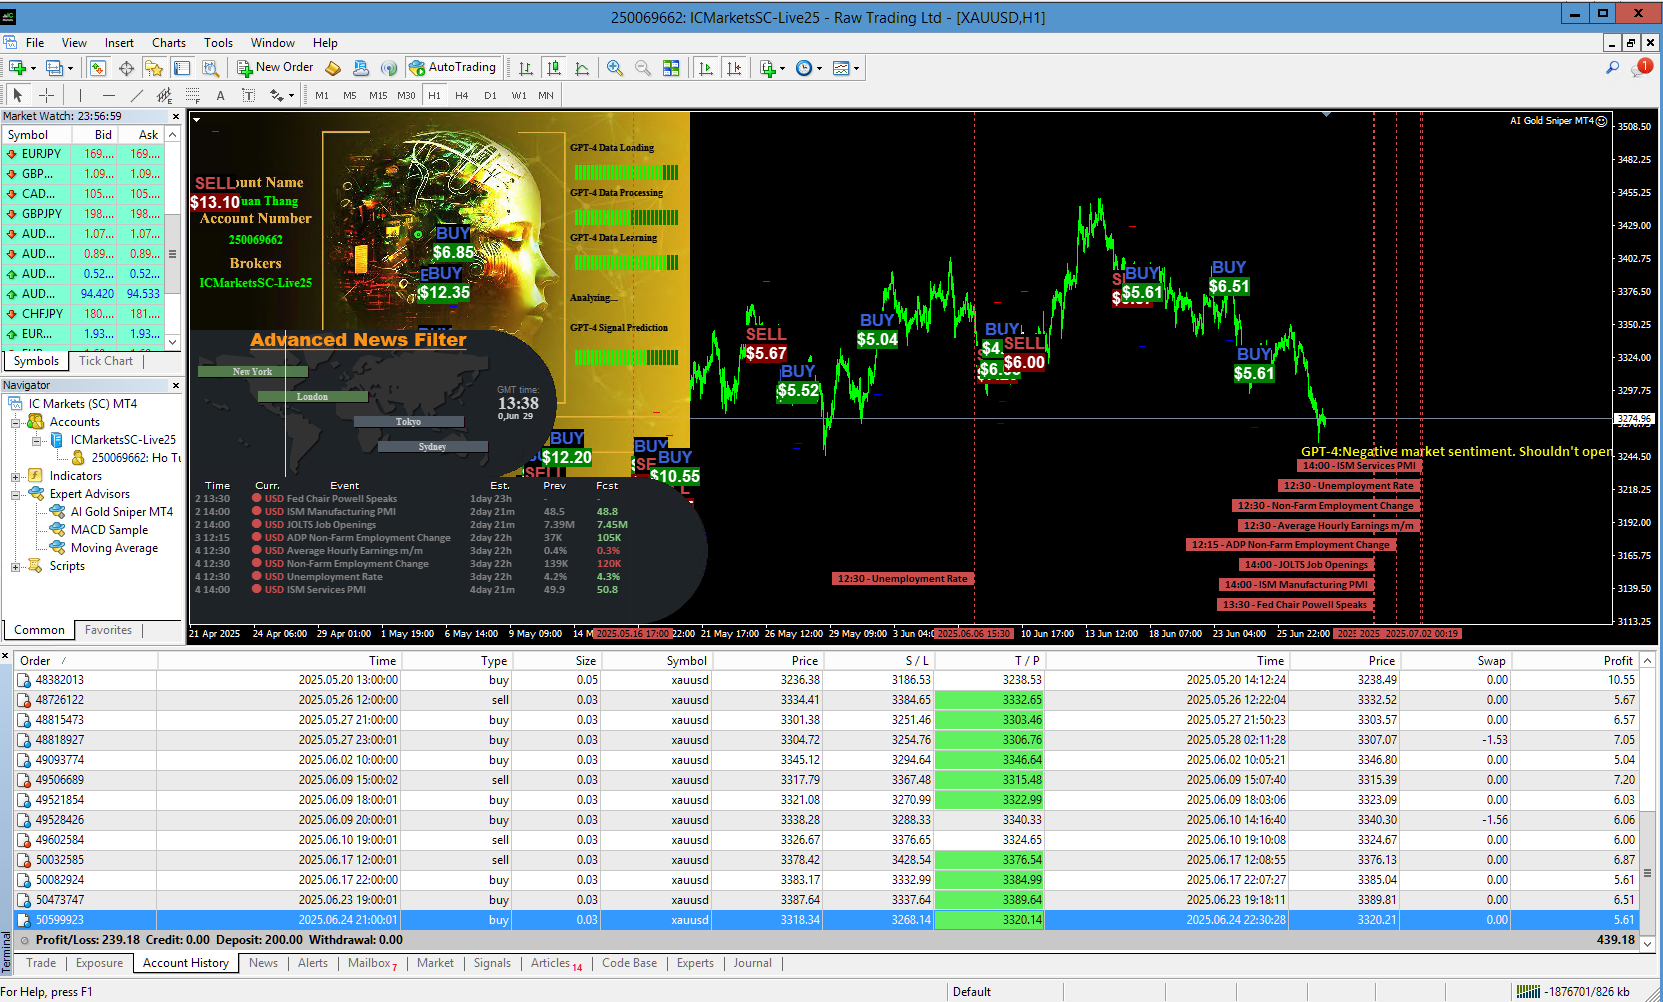Select the Text tool A
Screen dimensions: 1663x1002
coord(221,95)
